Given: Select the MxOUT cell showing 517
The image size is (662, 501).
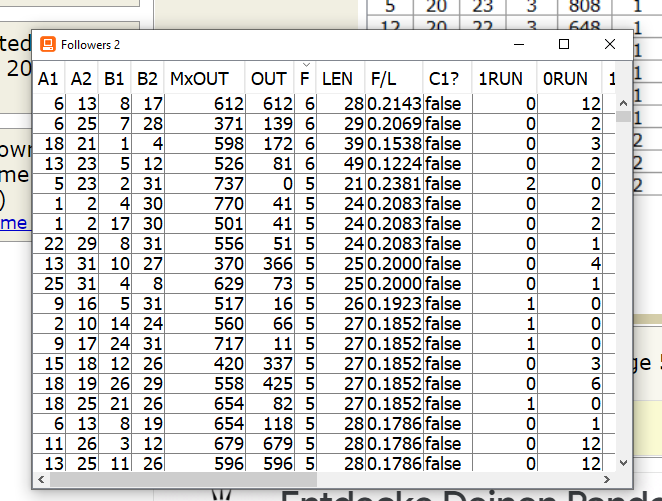Looking at the screenshot, I should click(x=204, y=304).
